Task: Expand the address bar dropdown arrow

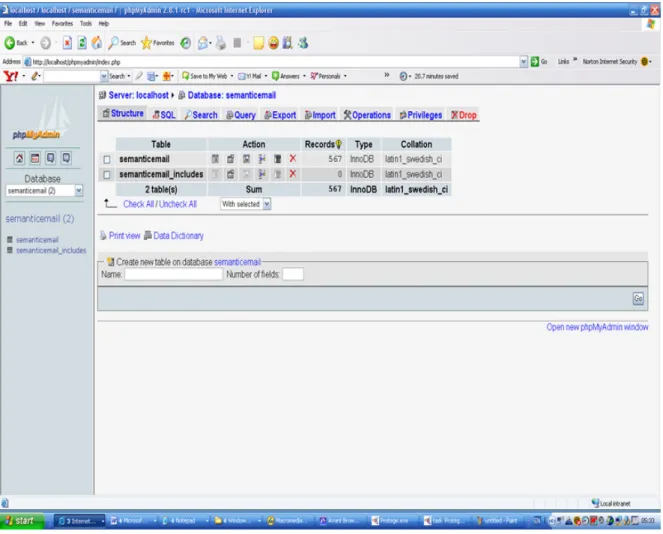Action: tap(524, 62)
